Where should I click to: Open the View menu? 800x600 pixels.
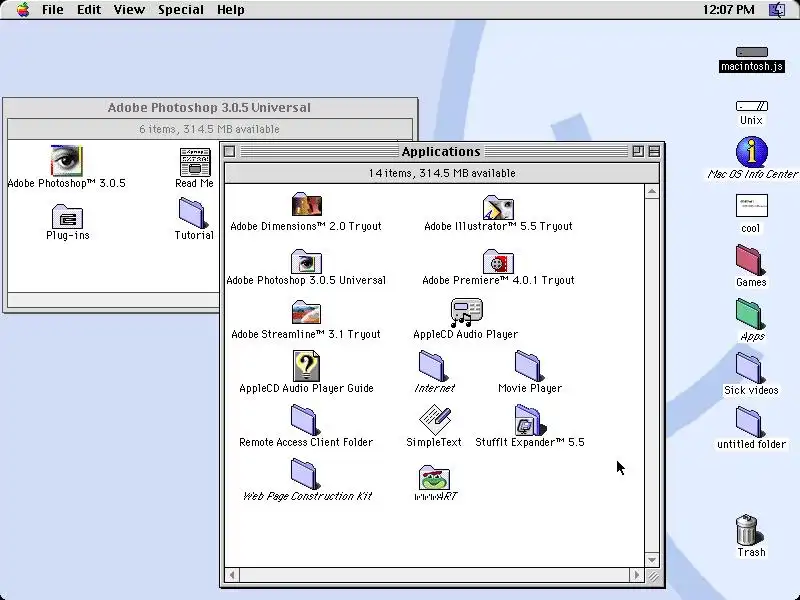coord(129,10)
